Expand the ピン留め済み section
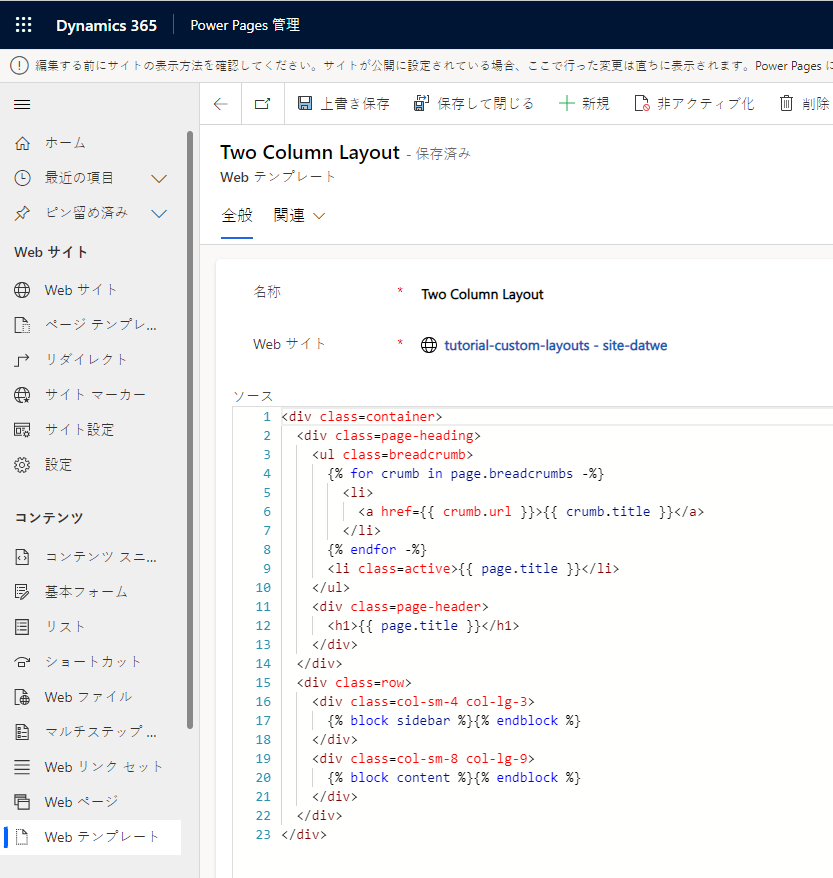This screenshot has height=878, width=833. tap(158, 213)
